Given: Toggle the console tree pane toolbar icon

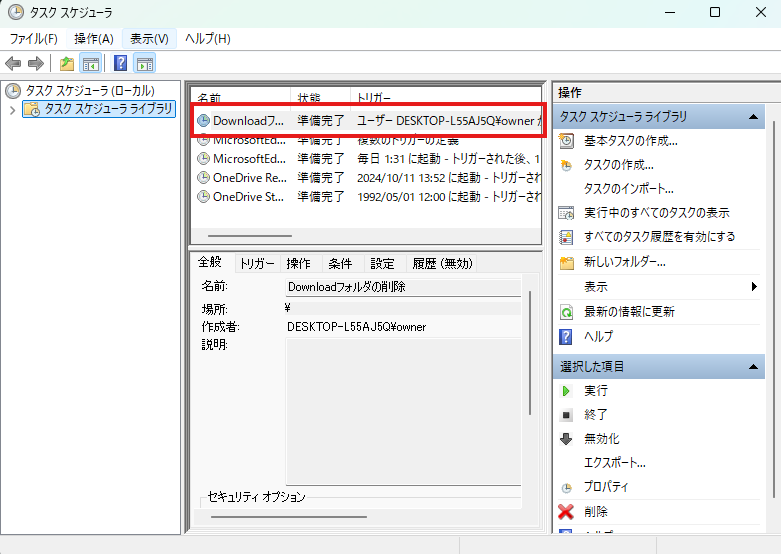Looking at the screenshot, I should (90, 64).
